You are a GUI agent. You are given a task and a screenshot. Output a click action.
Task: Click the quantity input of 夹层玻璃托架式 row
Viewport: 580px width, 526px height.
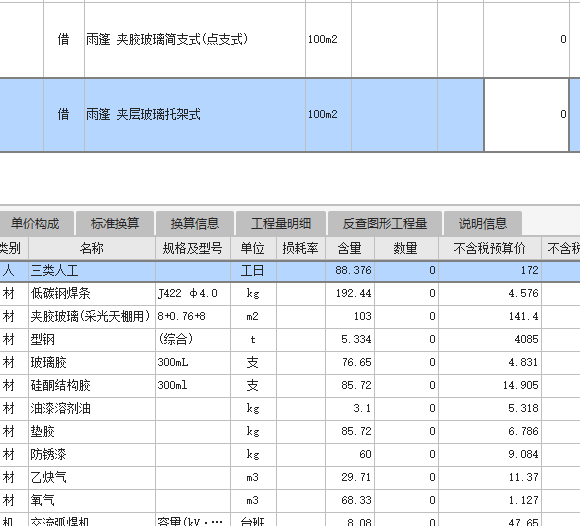[526, 115]
